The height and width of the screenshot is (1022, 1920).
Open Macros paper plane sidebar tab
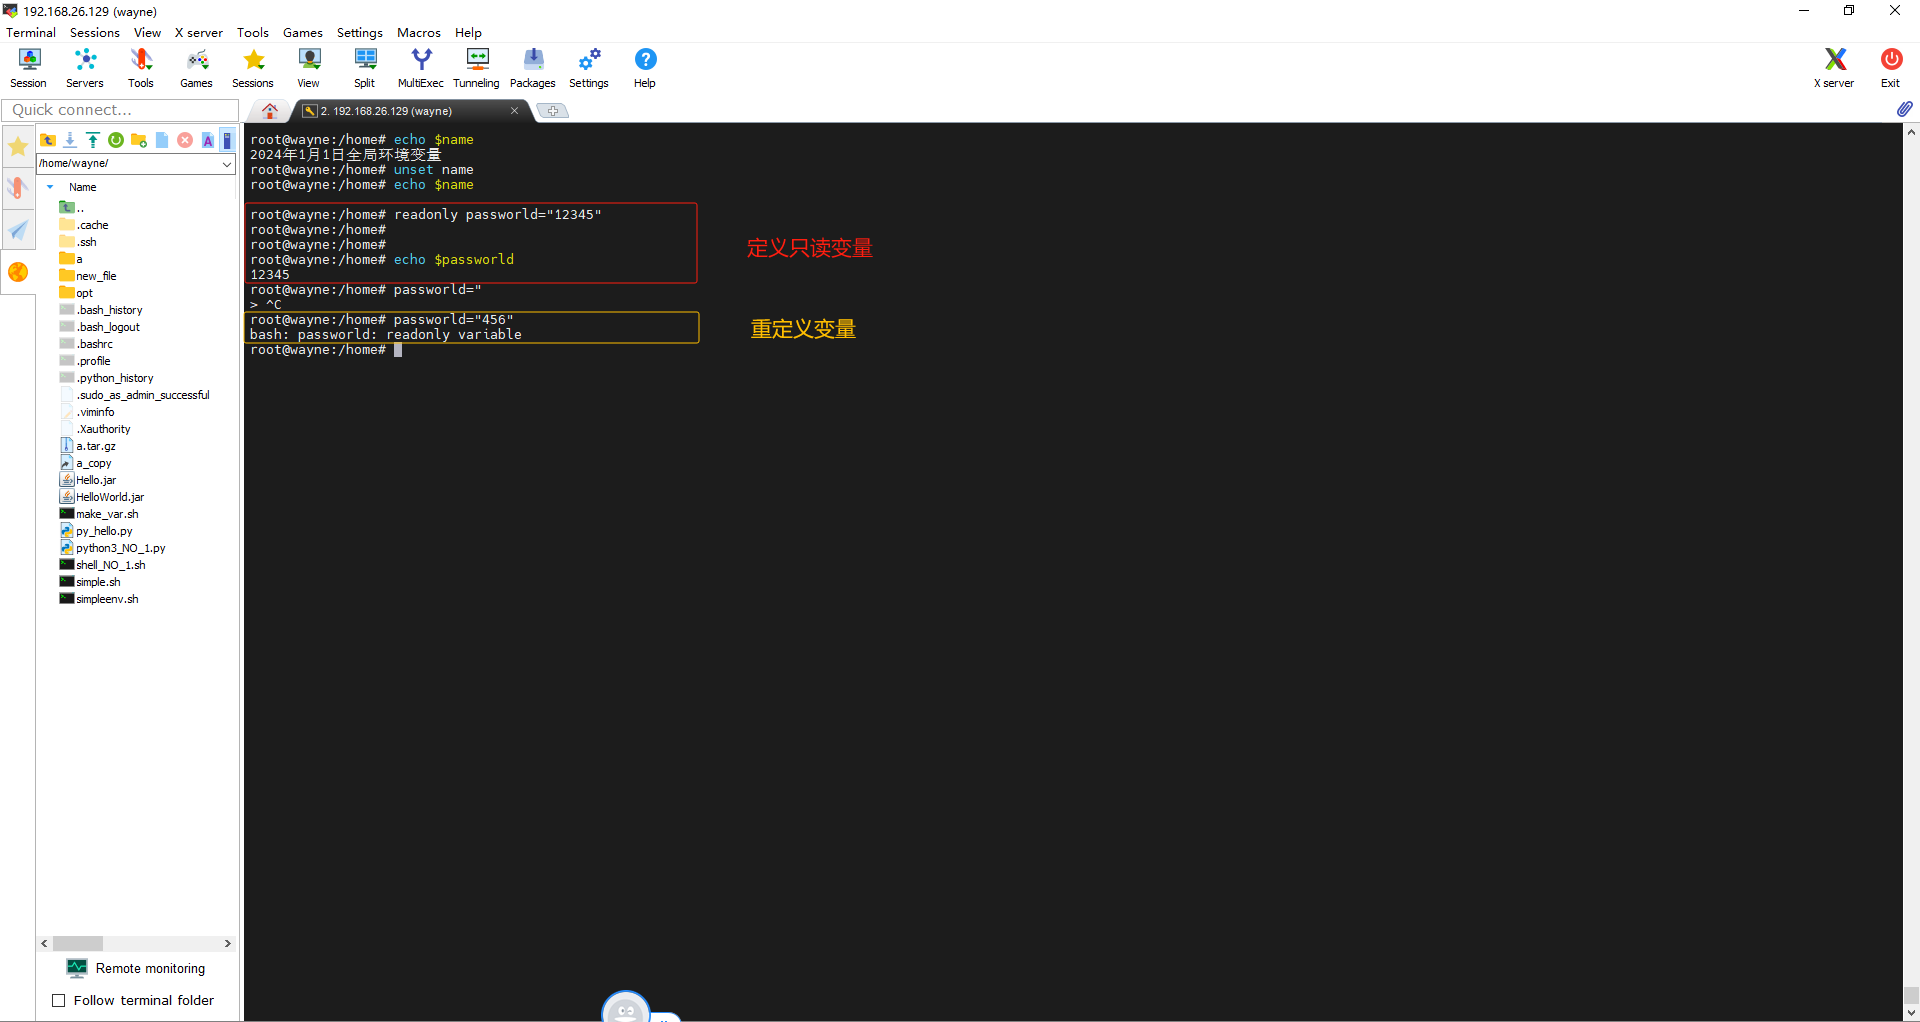pyautogui.click(x=18, y=230)
